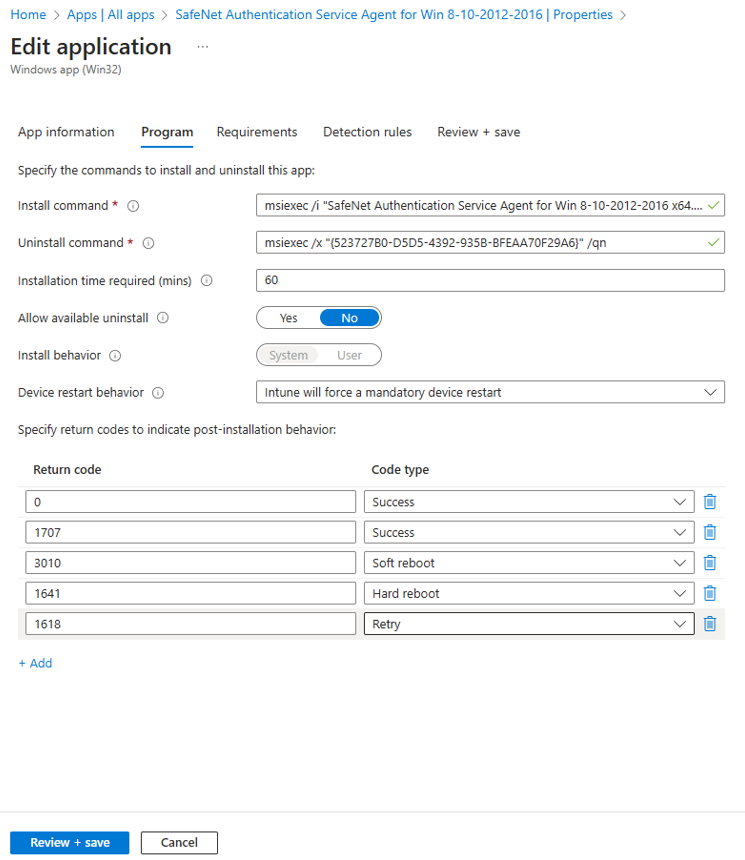The image size is (745, 860).
Task: Open SafeNet Agent Properties breadcrumb
Action: [x=394, y=15]
